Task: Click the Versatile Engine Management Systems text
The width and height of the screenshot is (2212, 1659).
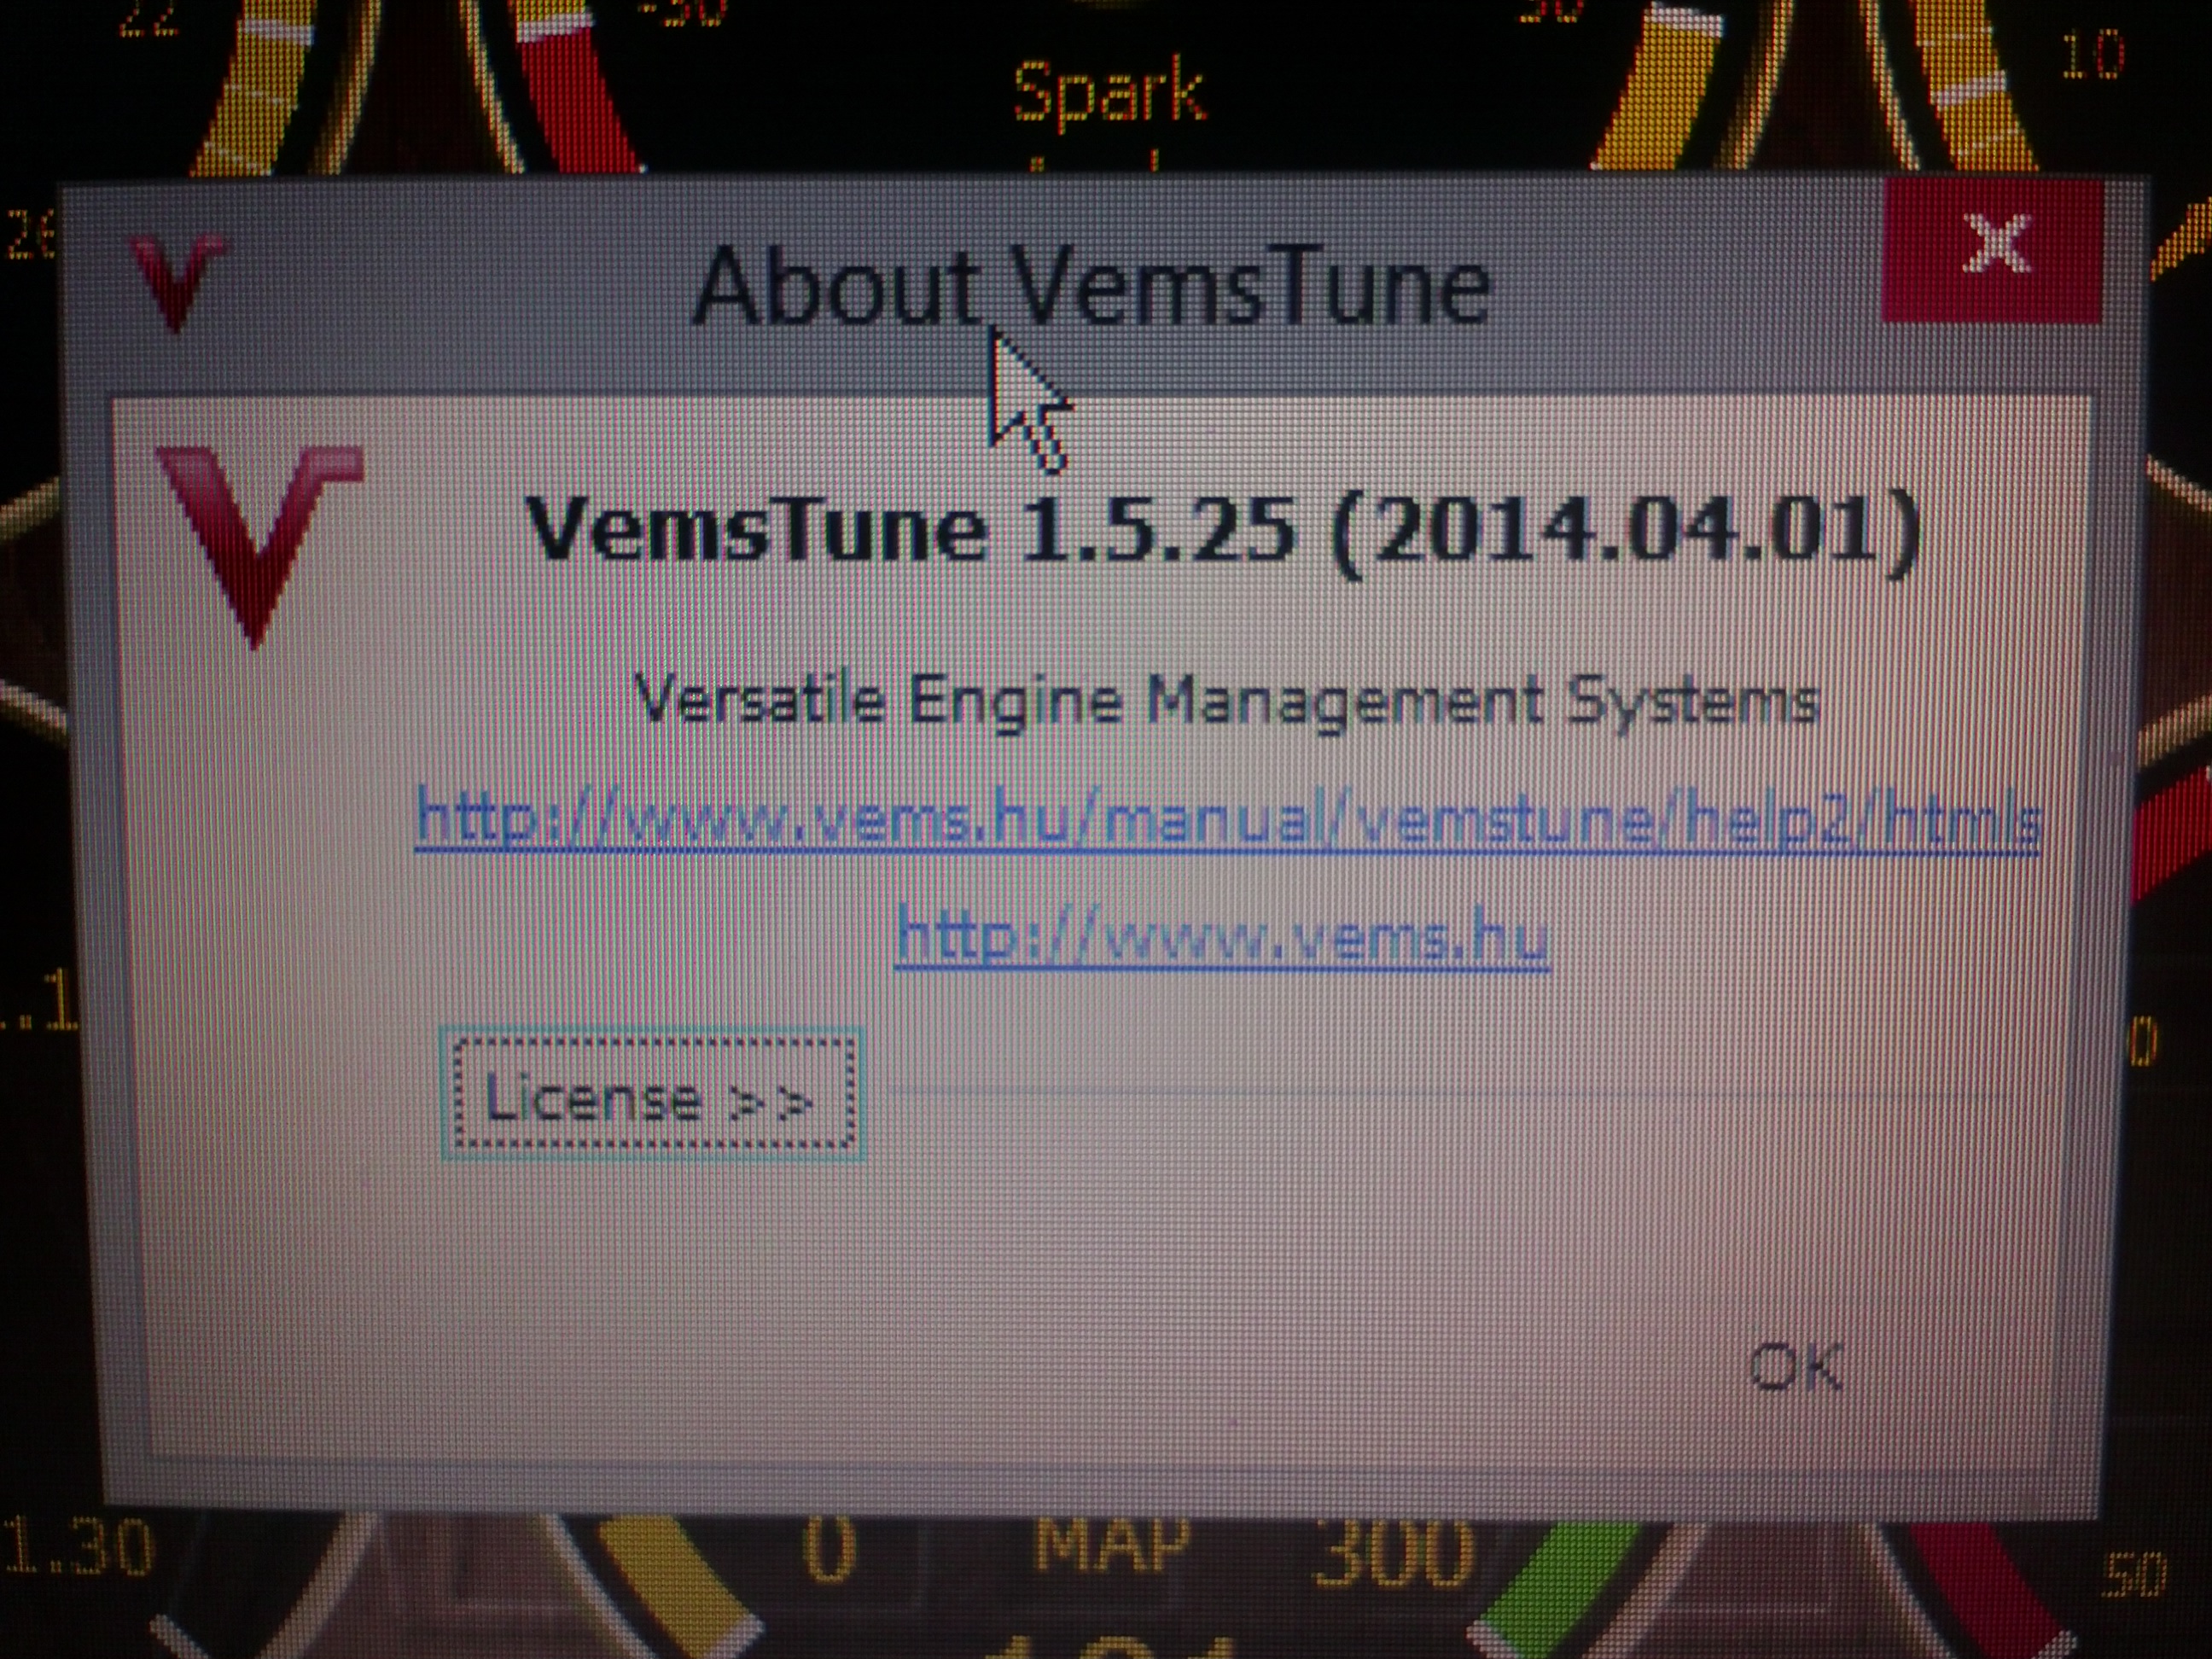Action: coord(1226,702)
